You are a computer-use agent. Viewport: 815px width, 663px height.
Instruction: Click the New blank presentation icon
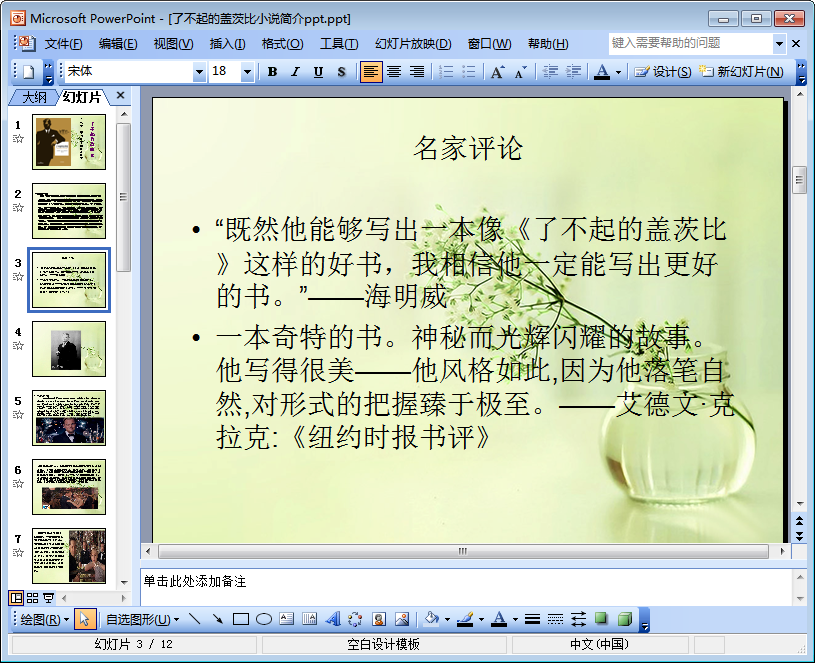29,72
